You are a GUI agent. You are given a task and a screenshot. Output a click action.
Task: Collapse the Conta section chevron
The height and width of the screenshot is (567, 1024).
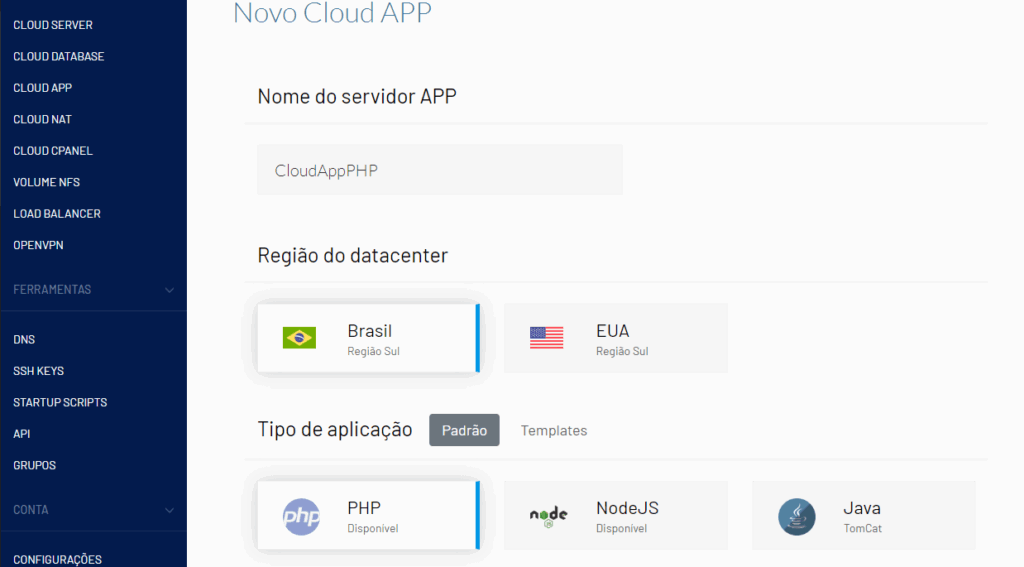(x=169, y=510)
